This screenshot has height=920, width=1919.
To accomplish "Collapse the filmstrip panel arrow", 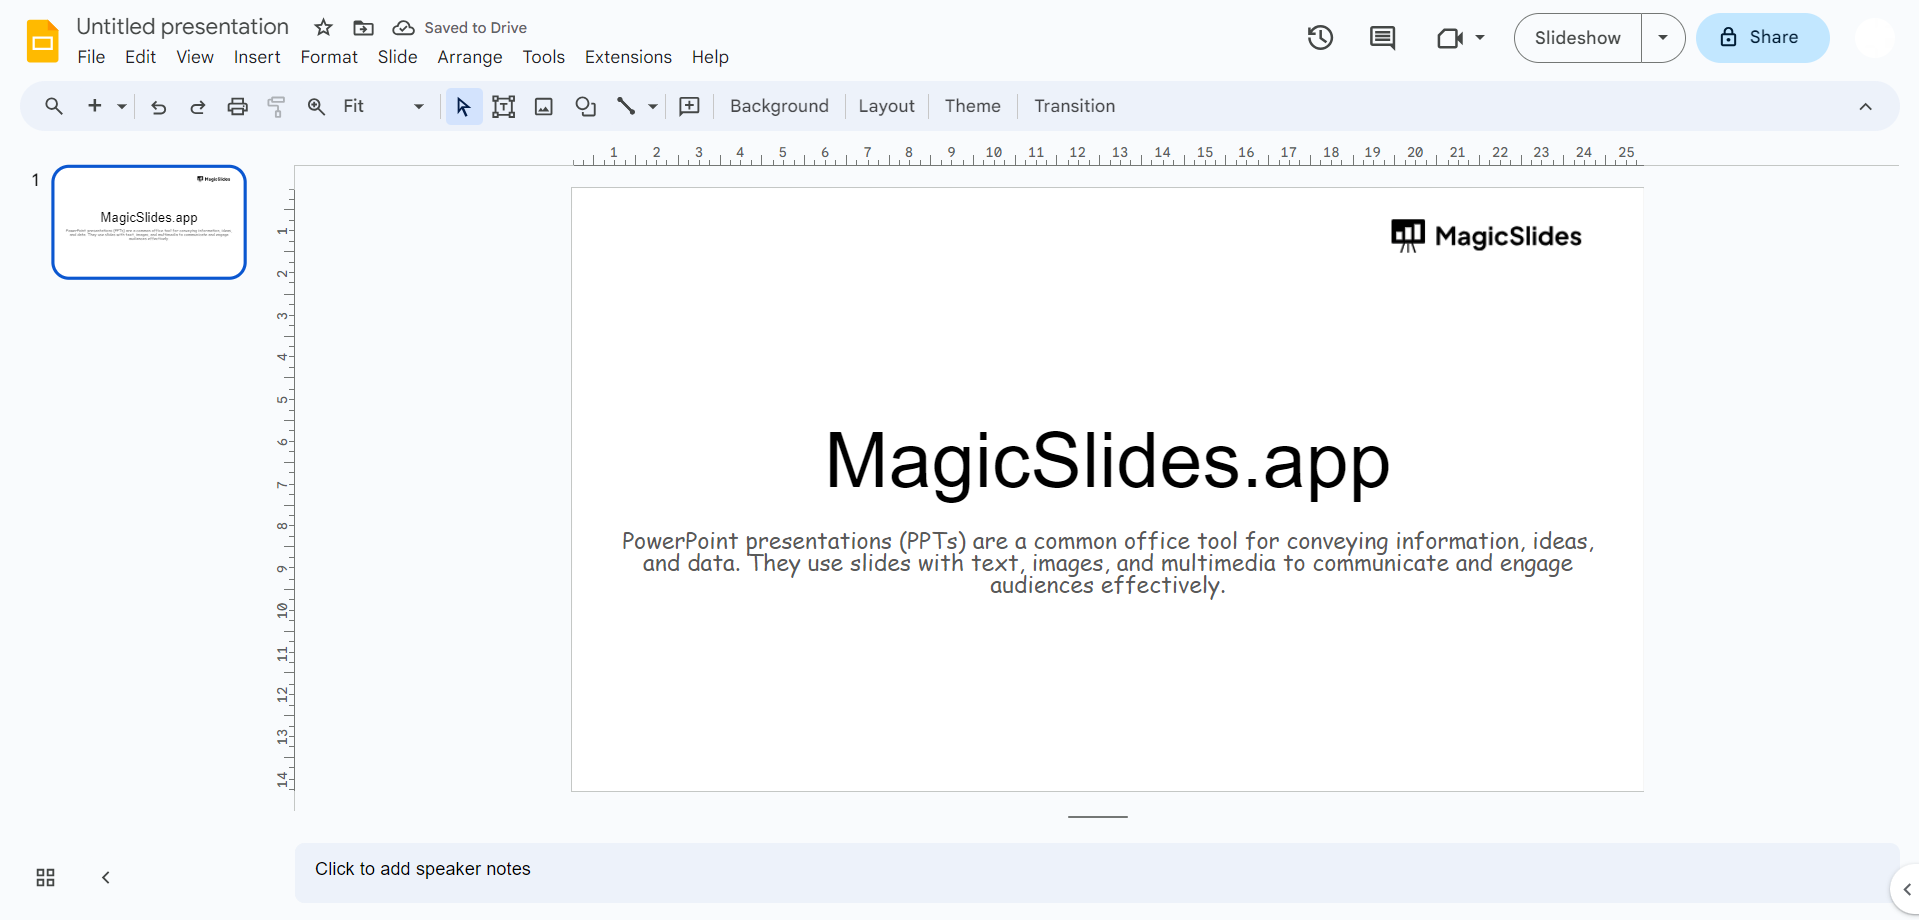I will (106, 877).
